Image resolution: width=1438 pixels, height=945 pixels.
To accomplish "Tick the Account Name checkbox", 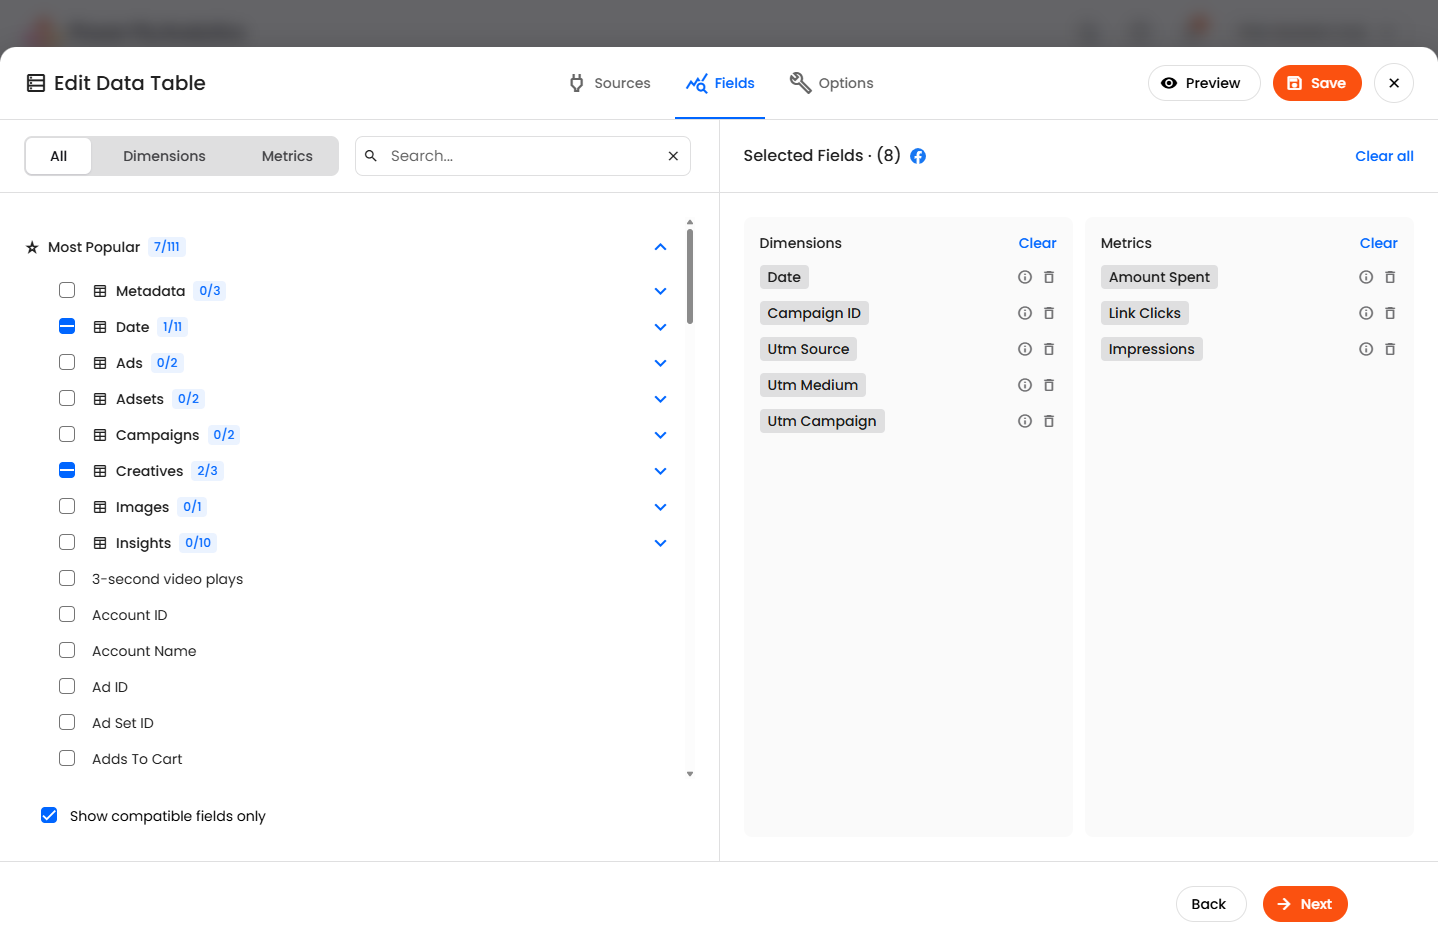I will point(67,651).
